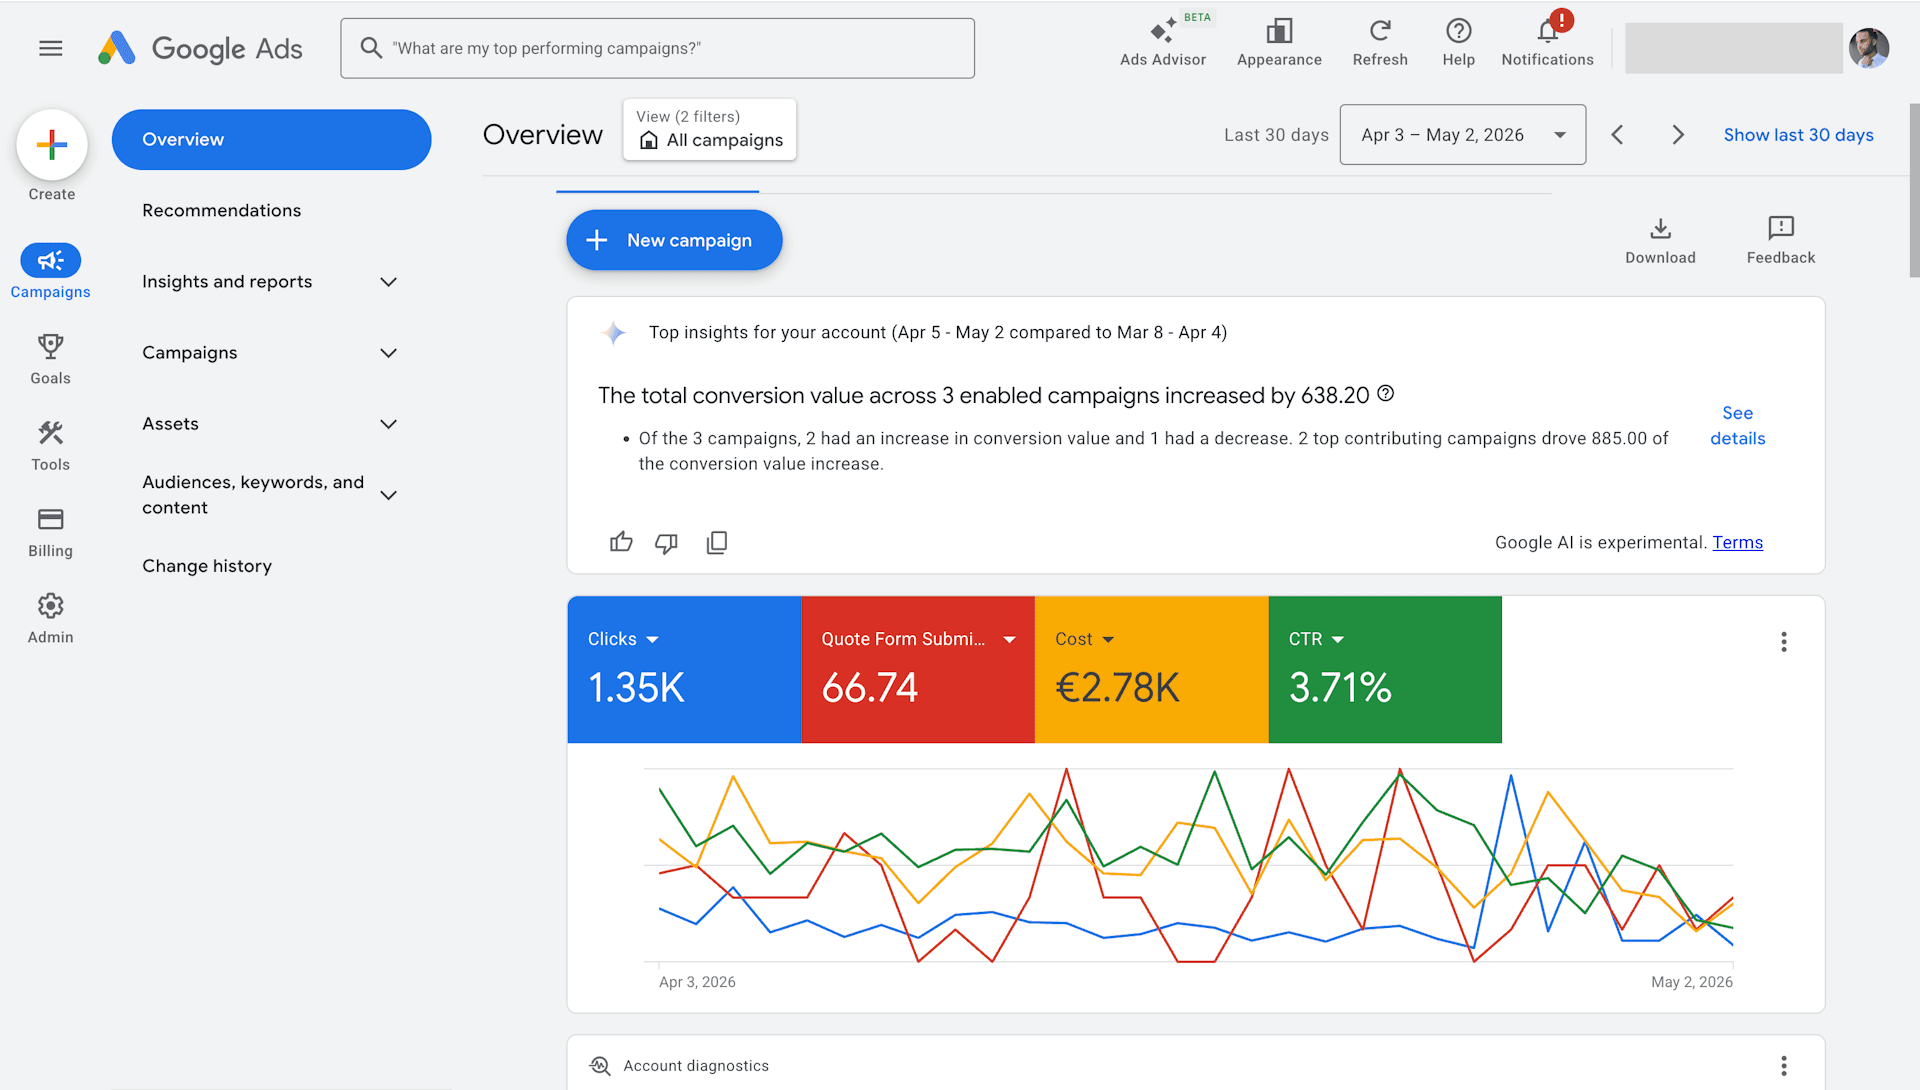The width and height of the screenshot is (1920, 1090).
Task: Copy the insight text
Action: click(x=717, y=542)
